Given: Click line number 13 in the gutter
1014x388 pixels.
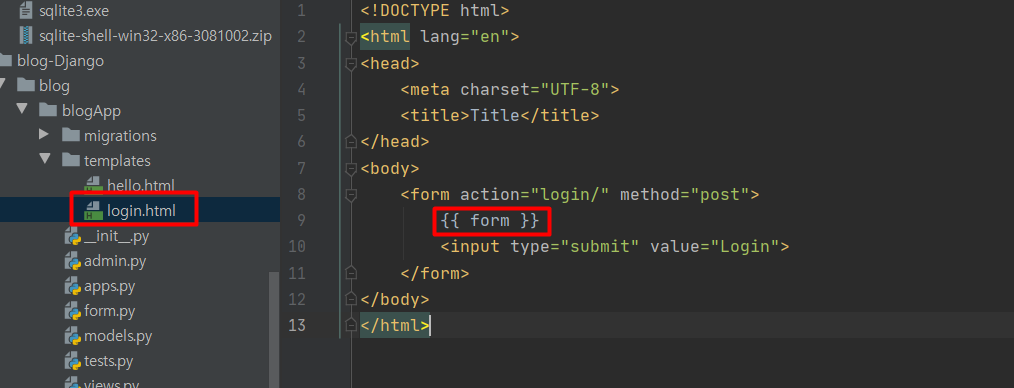Looking at the screenshot, I should [296, 325].
